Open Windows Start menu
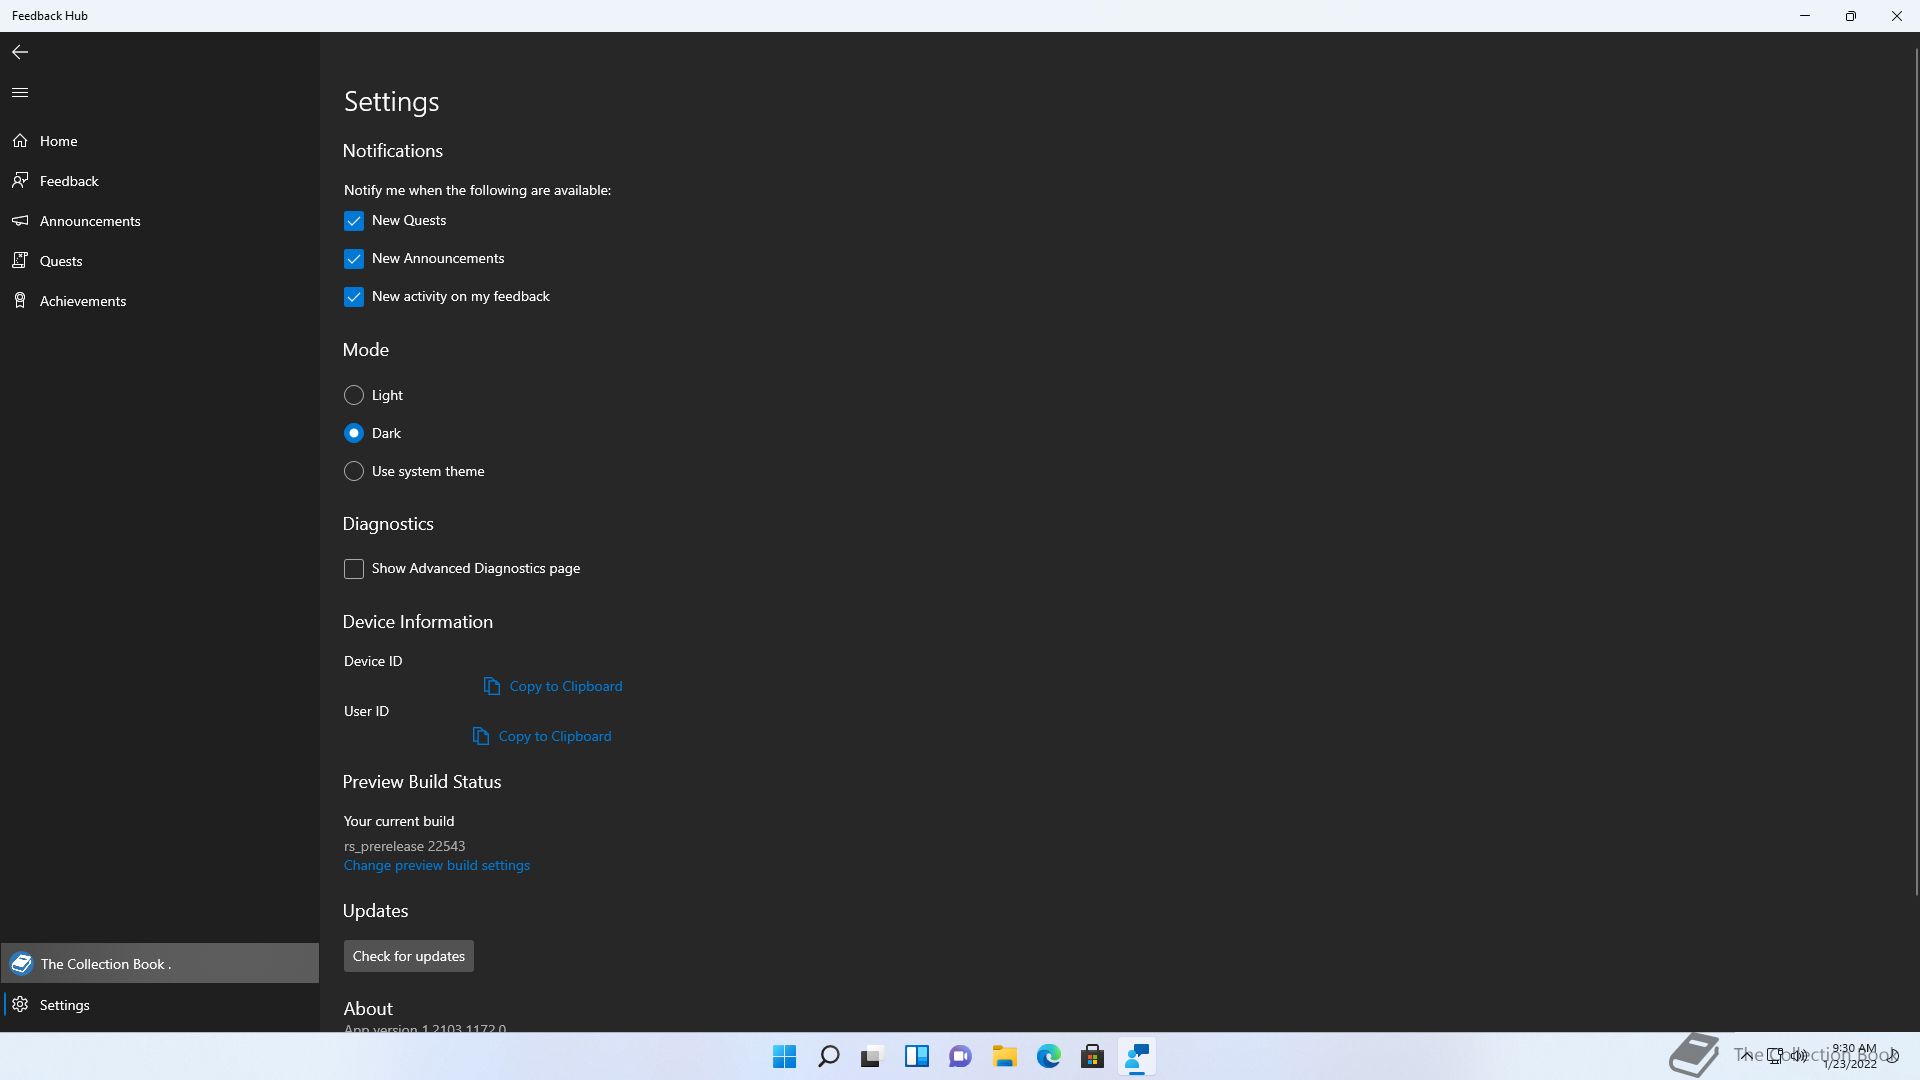 (785, 1056)
